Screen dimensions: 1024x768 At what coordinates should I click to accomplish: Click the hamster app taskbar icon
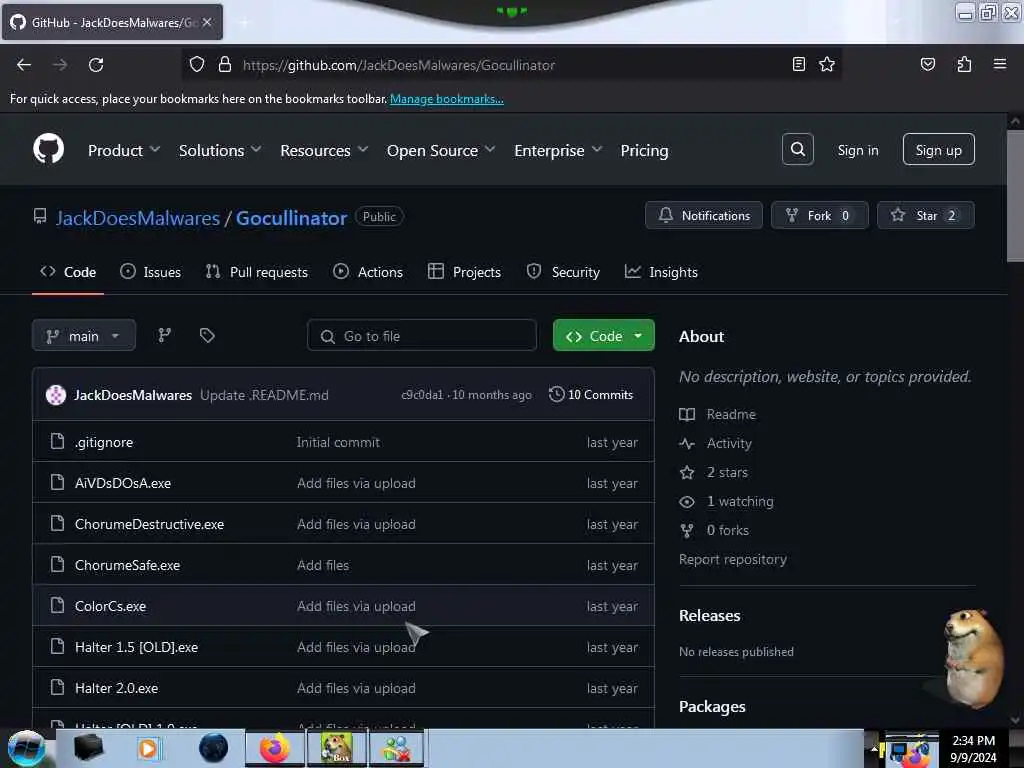point(336,748)
